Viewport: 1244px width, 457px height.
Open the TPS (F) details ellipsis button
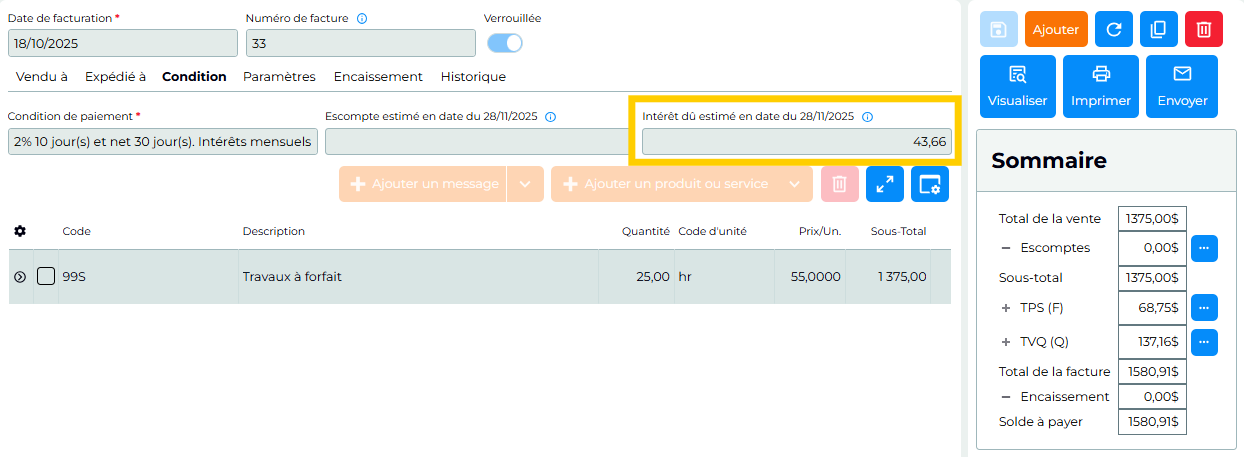pyautogui.click(x=1204, y=308)
